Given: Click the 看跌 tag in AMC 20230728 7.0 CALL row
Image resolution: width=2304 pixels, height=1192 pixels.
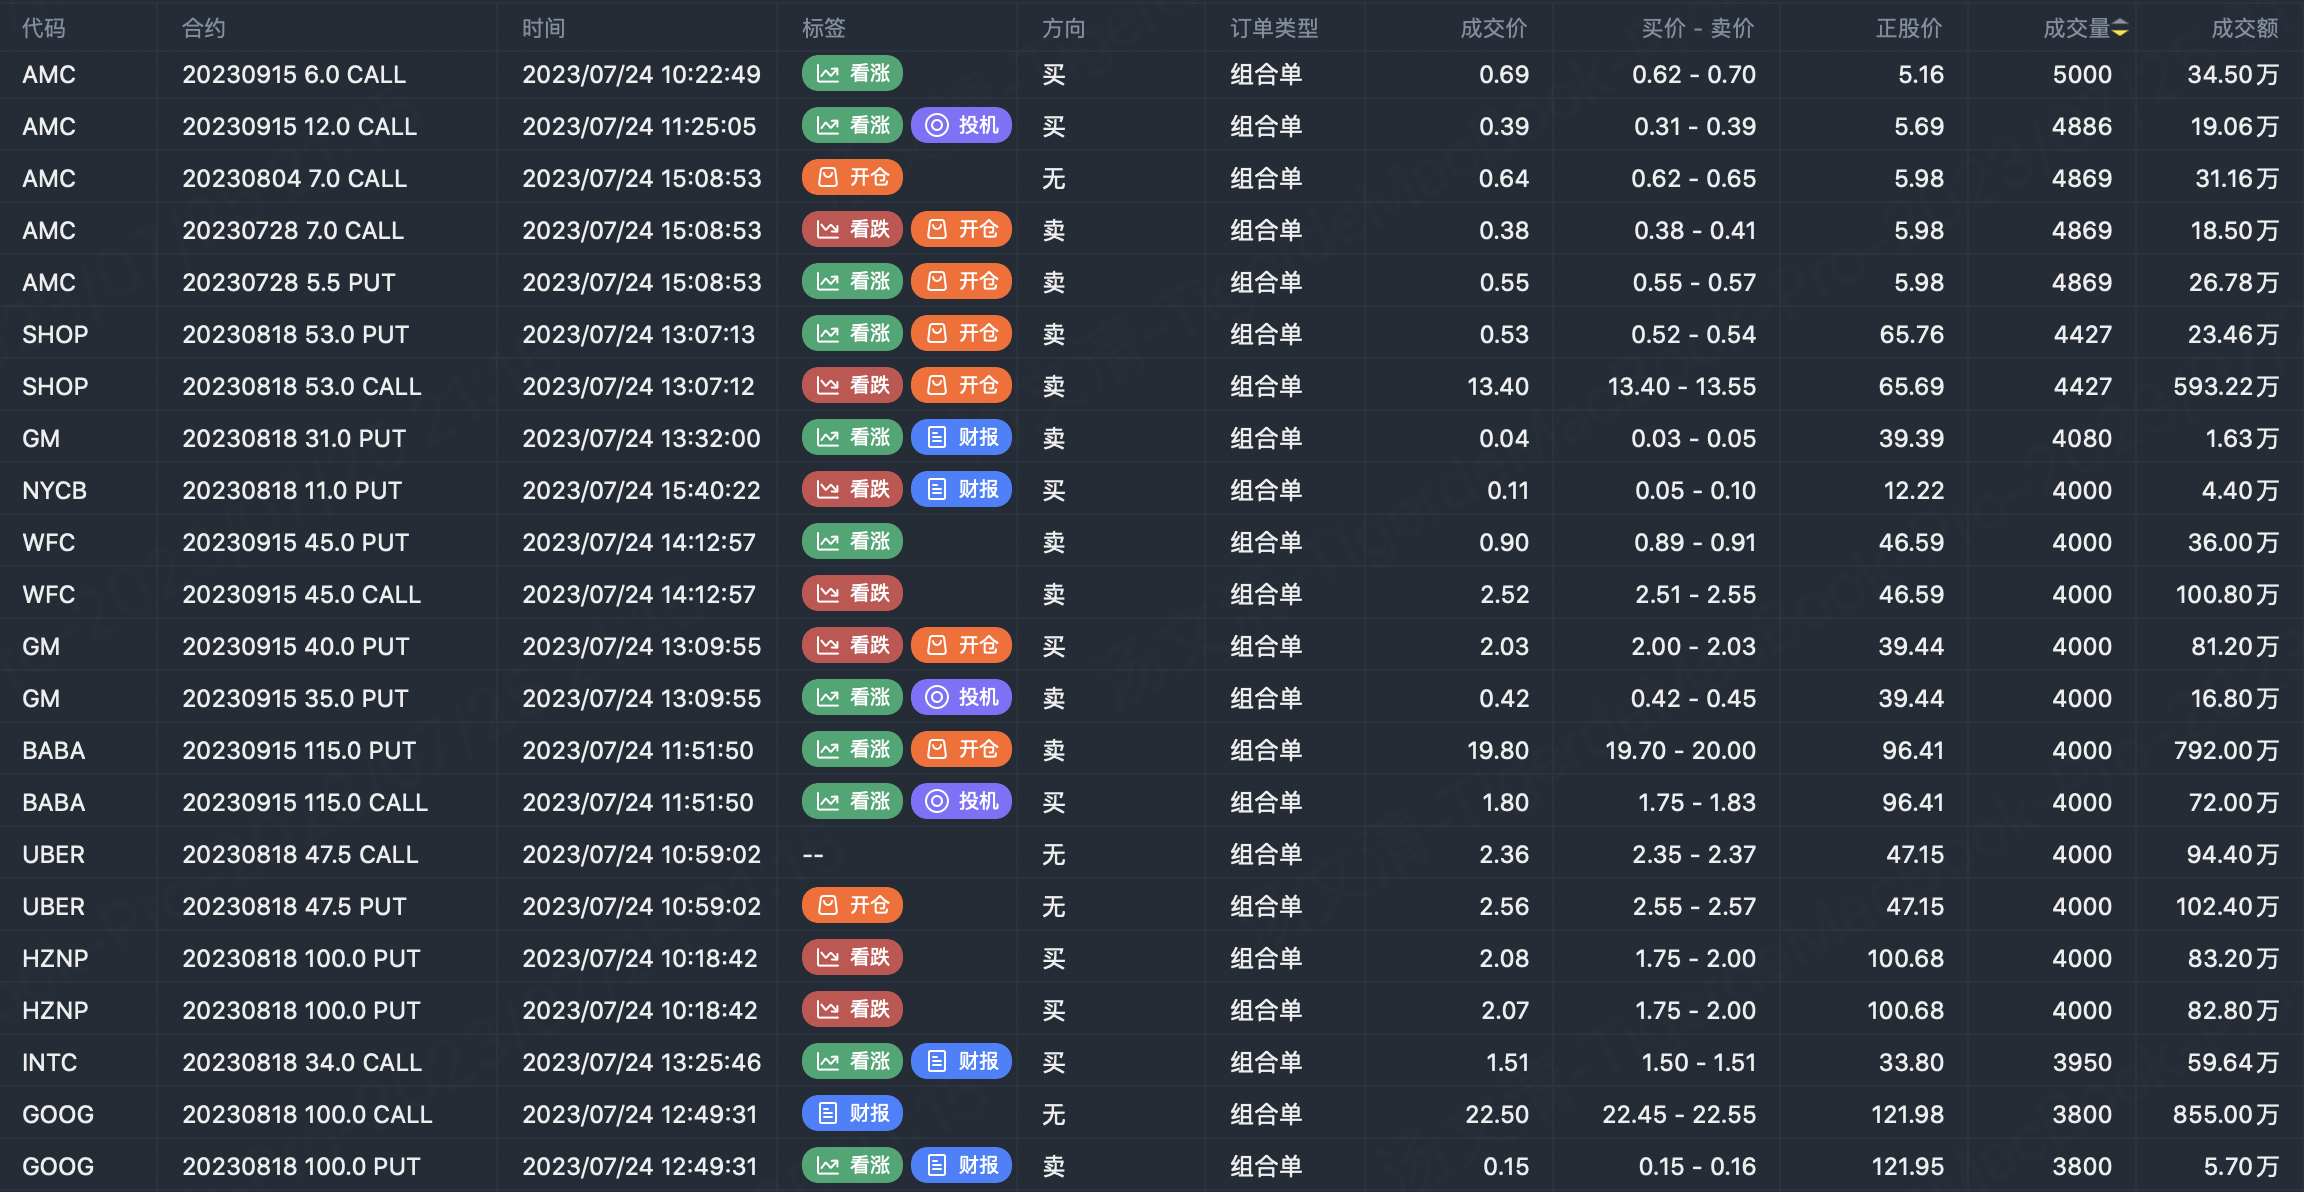Looking at the screenshot, I should (x=853, y=229).
